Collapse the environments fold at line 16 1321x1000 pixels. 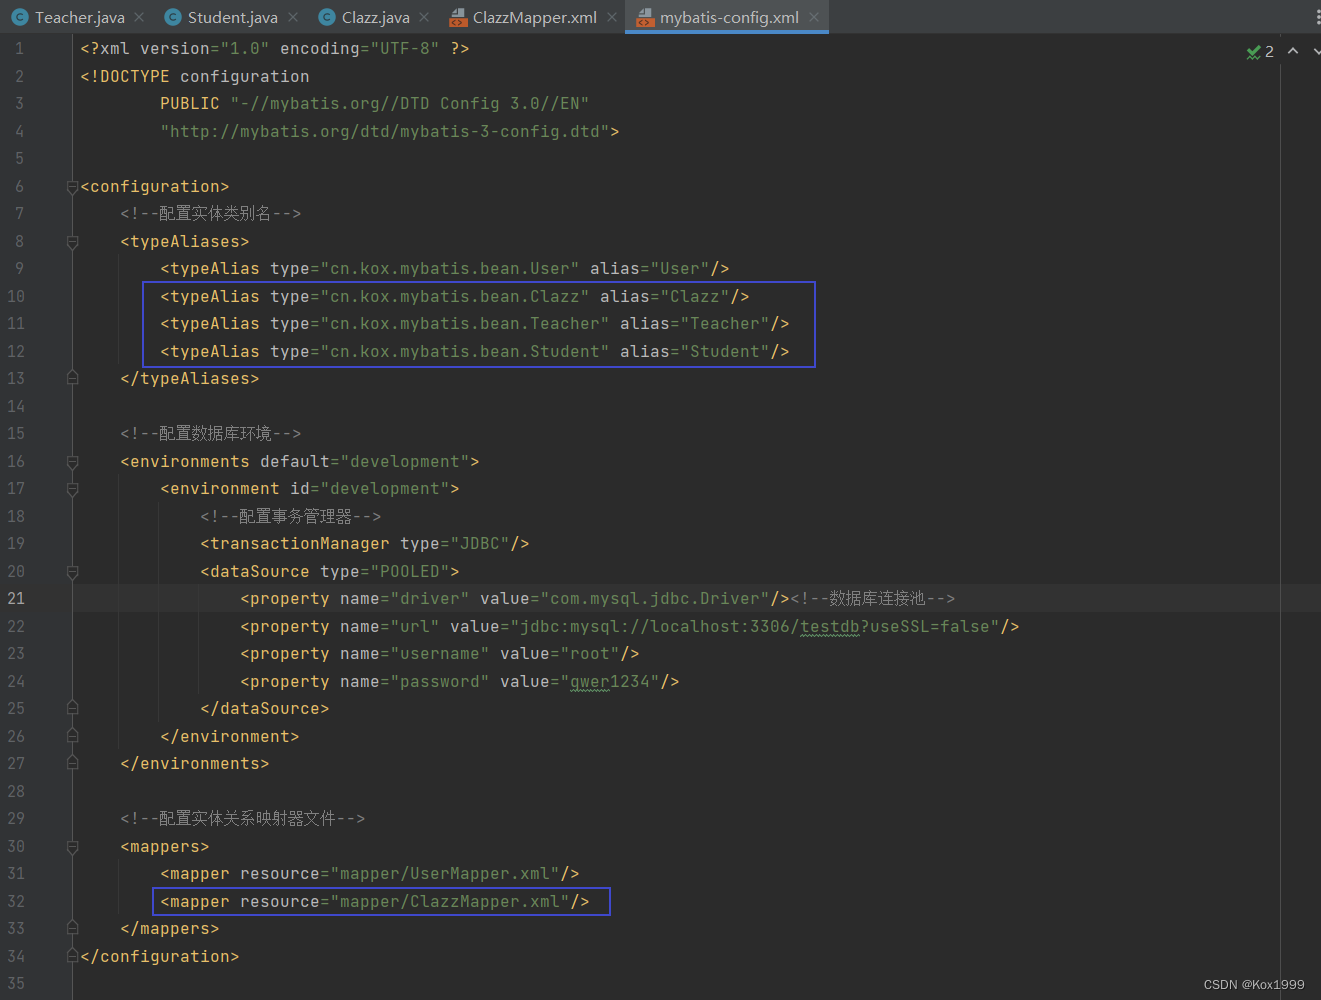coord(72,462)
